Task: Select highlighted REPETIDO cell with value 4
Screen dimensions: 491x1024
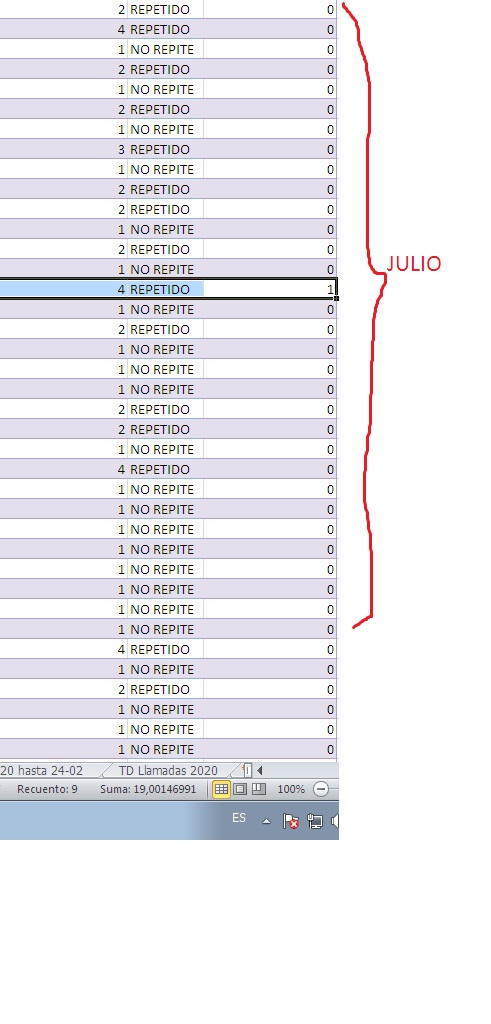Action: (165, 289)
